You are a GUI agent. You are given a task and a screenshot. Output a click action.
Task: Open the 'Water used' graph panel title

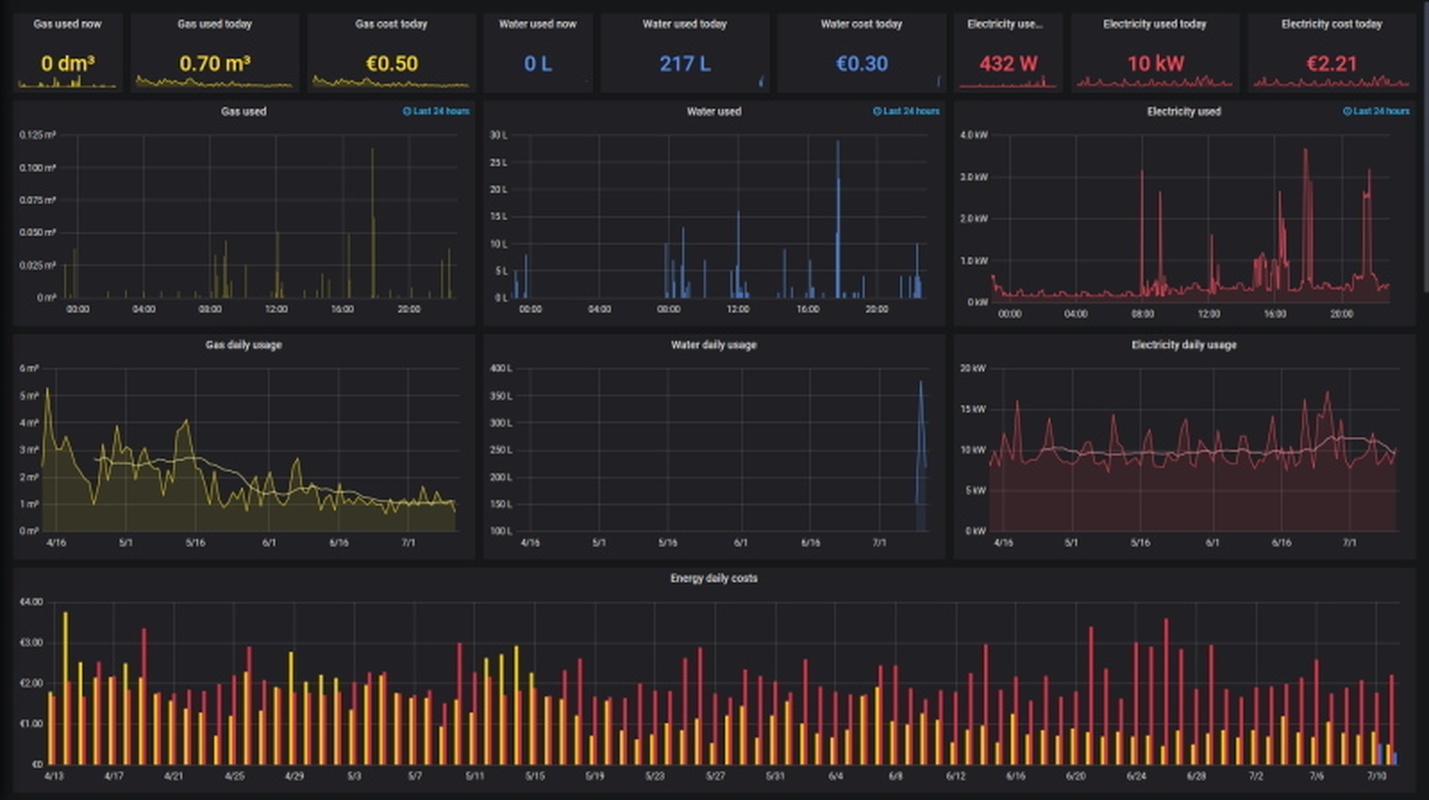[714, 111]
